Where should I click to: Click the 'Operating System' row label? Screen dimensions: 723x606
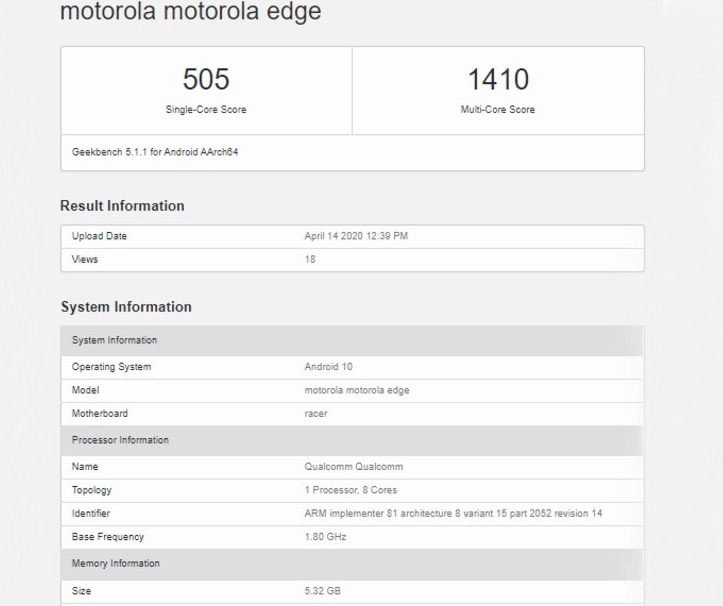pos(111,367)
